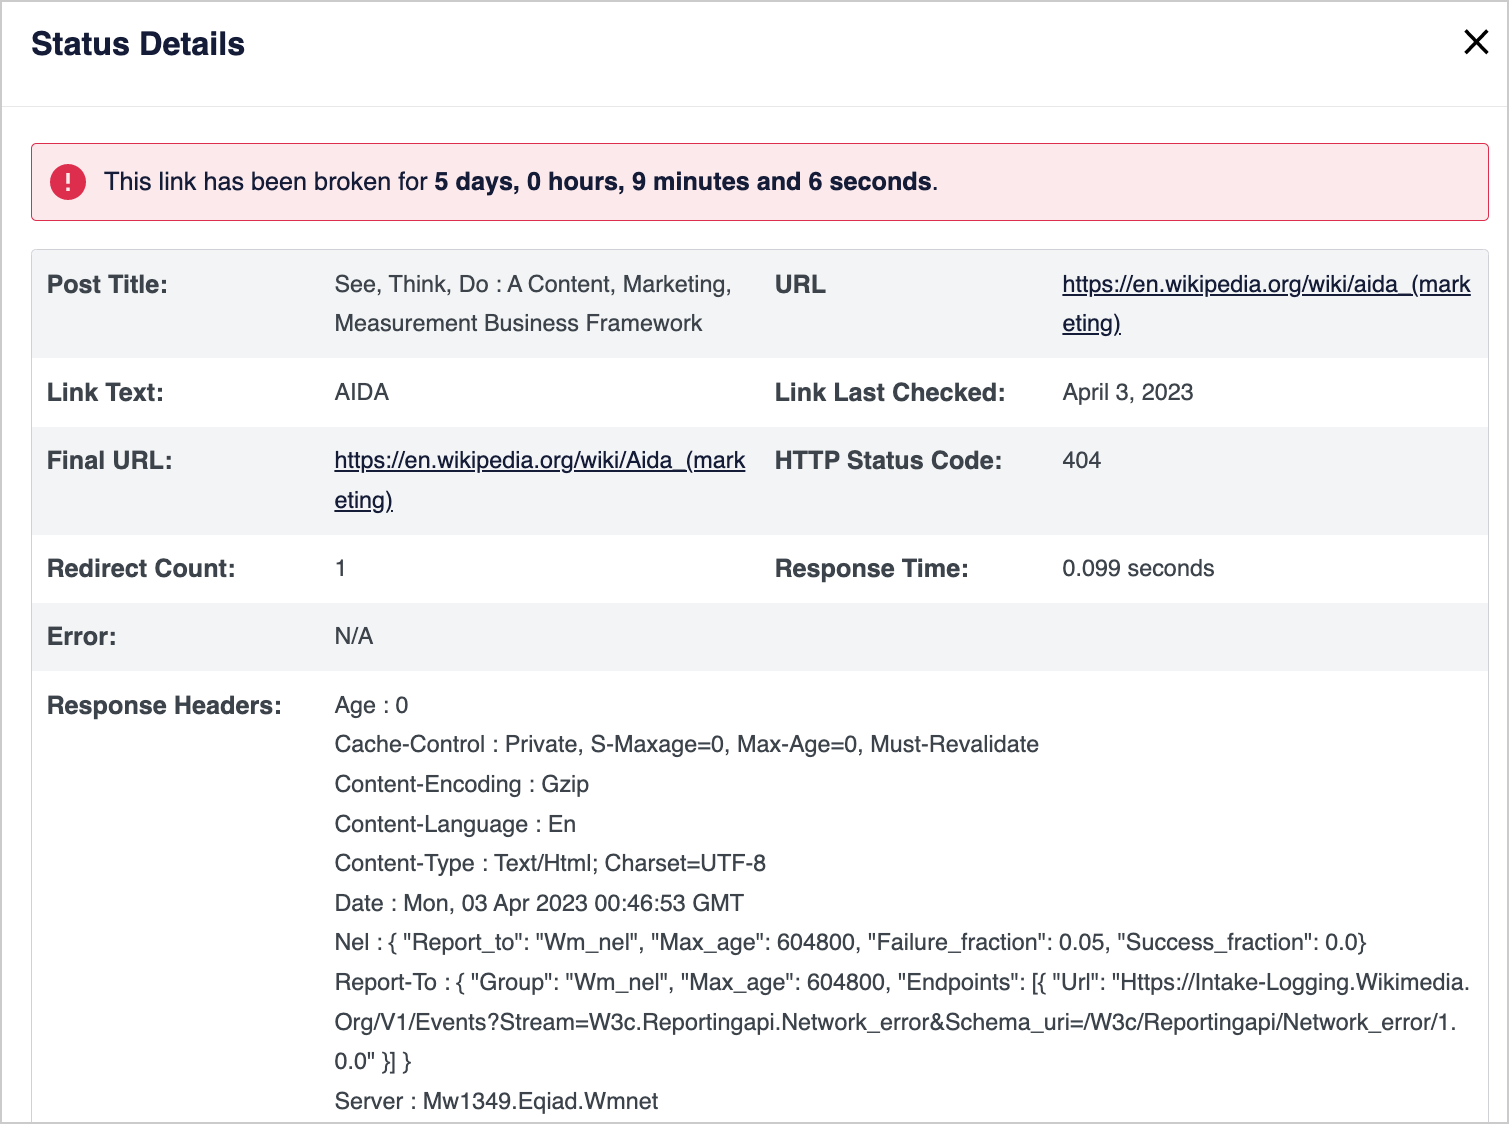Click the 'Response Headers:' label

pyautogui.click(x=164, y=706)
